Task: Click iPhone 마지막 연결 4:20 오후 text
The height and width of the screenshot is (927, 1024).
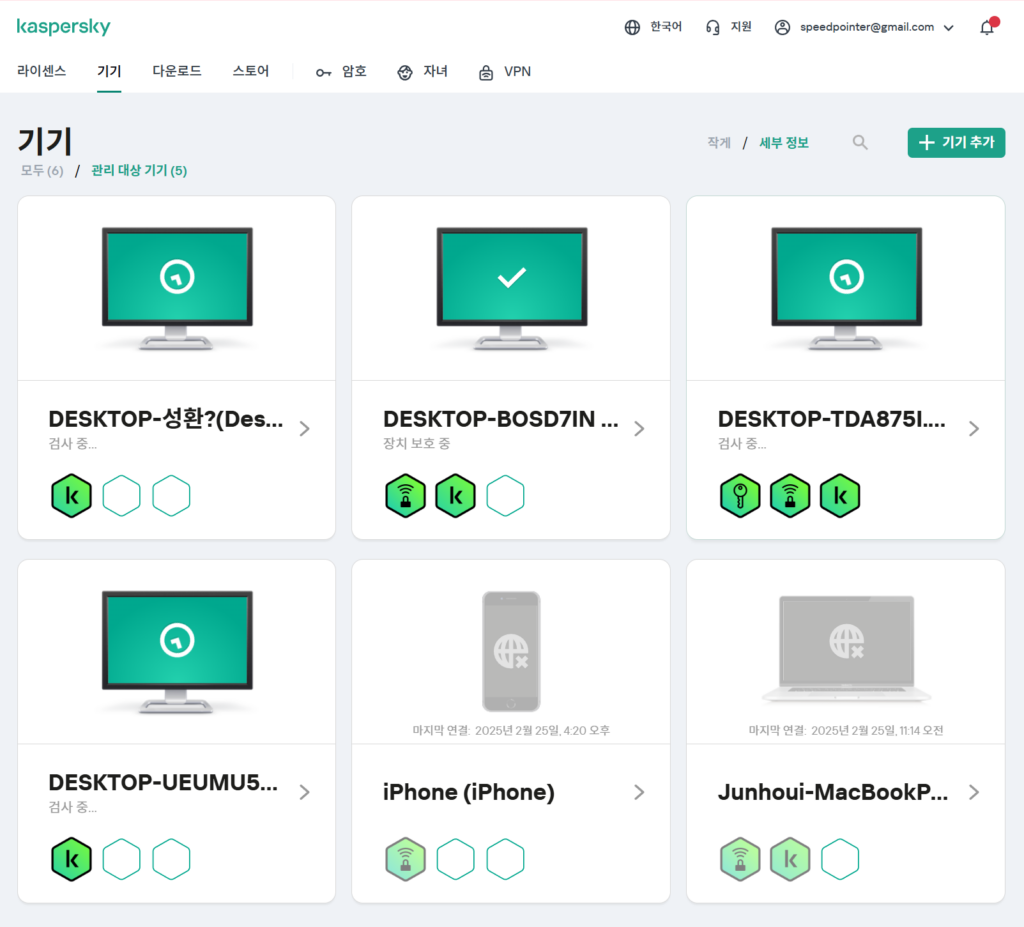Action: pos(511,730)
